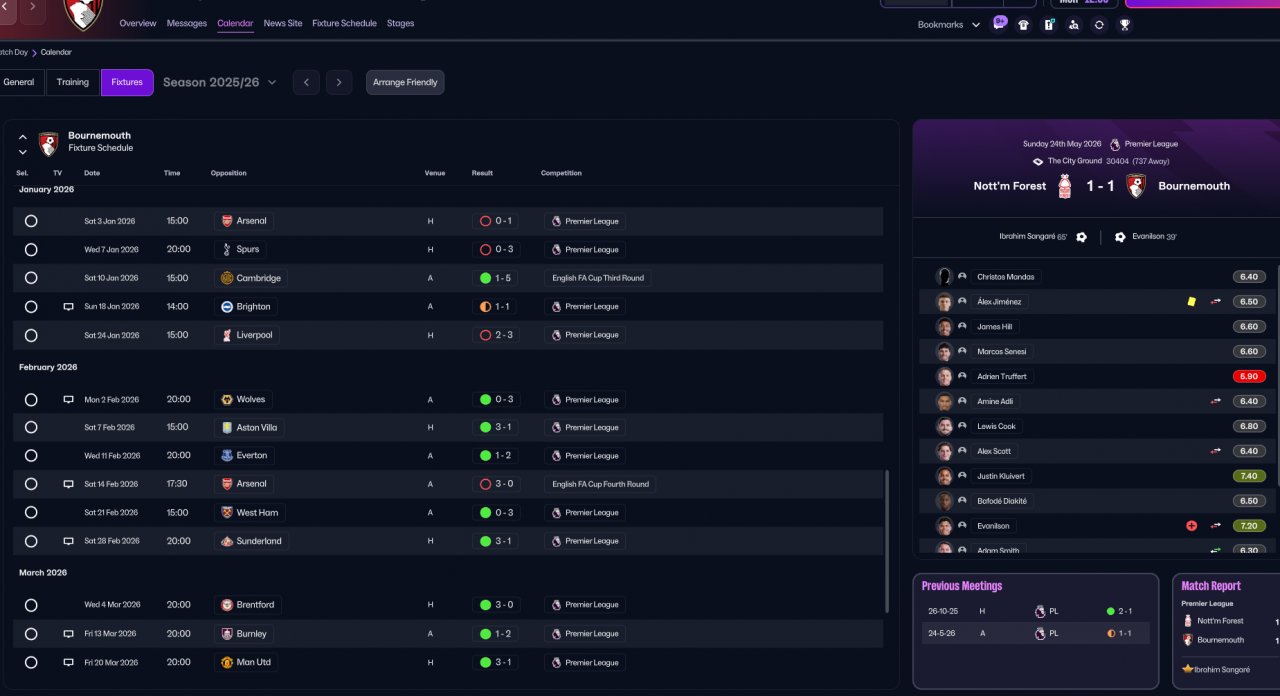Viewport: 1280px width, 696px height.
Task: Click Adrien Truffert red 5.90 rating badge
Action: (1248, 376)
